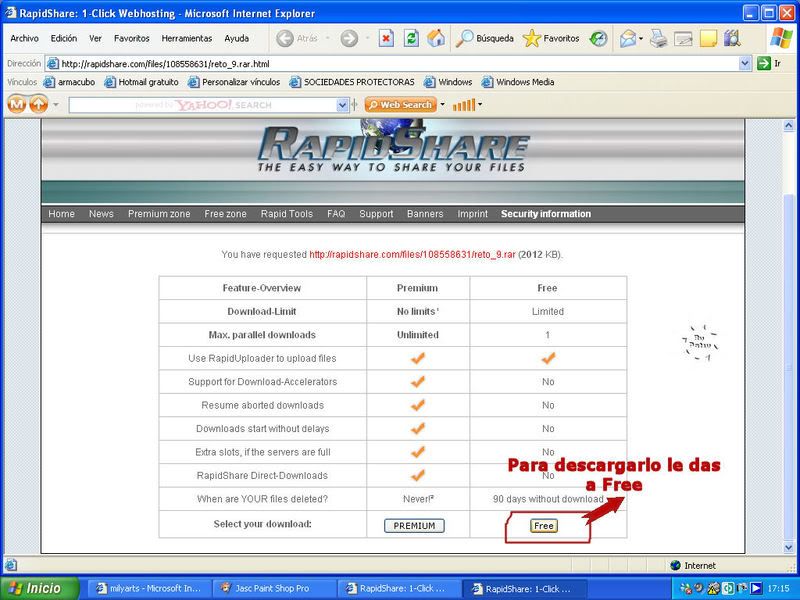Open the Web Search dropdown arrow
Image resolution: width=800 pixels, height=600 pixels.
coord(442,105)
